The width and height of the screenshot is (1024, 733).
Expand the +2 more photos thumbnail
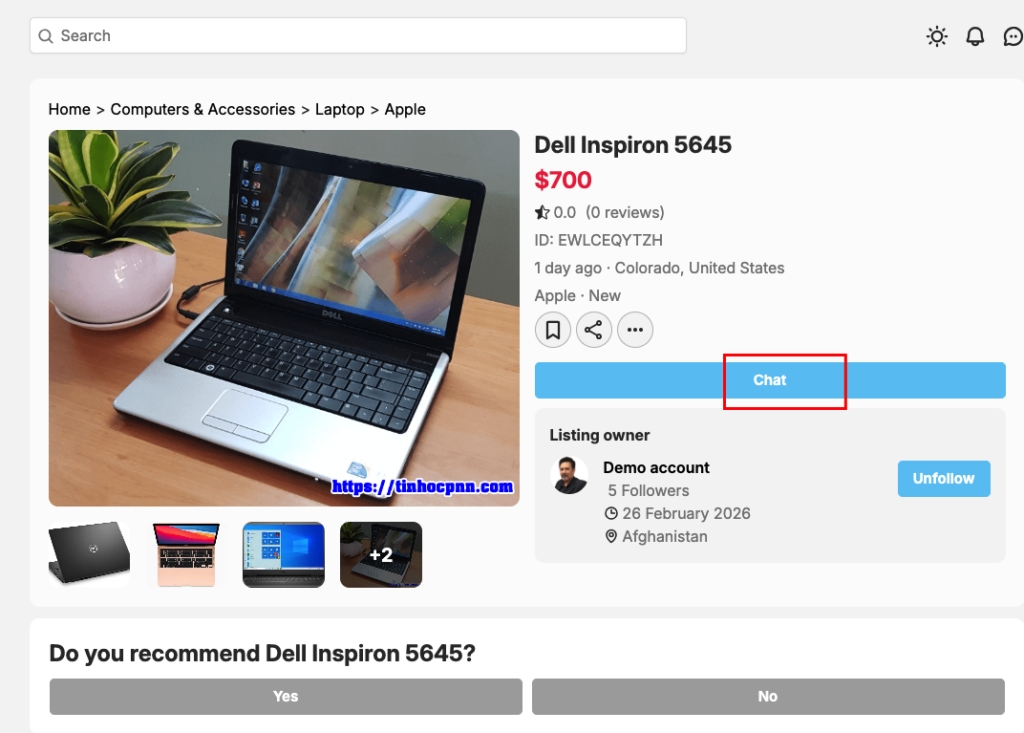coord(381,554)
